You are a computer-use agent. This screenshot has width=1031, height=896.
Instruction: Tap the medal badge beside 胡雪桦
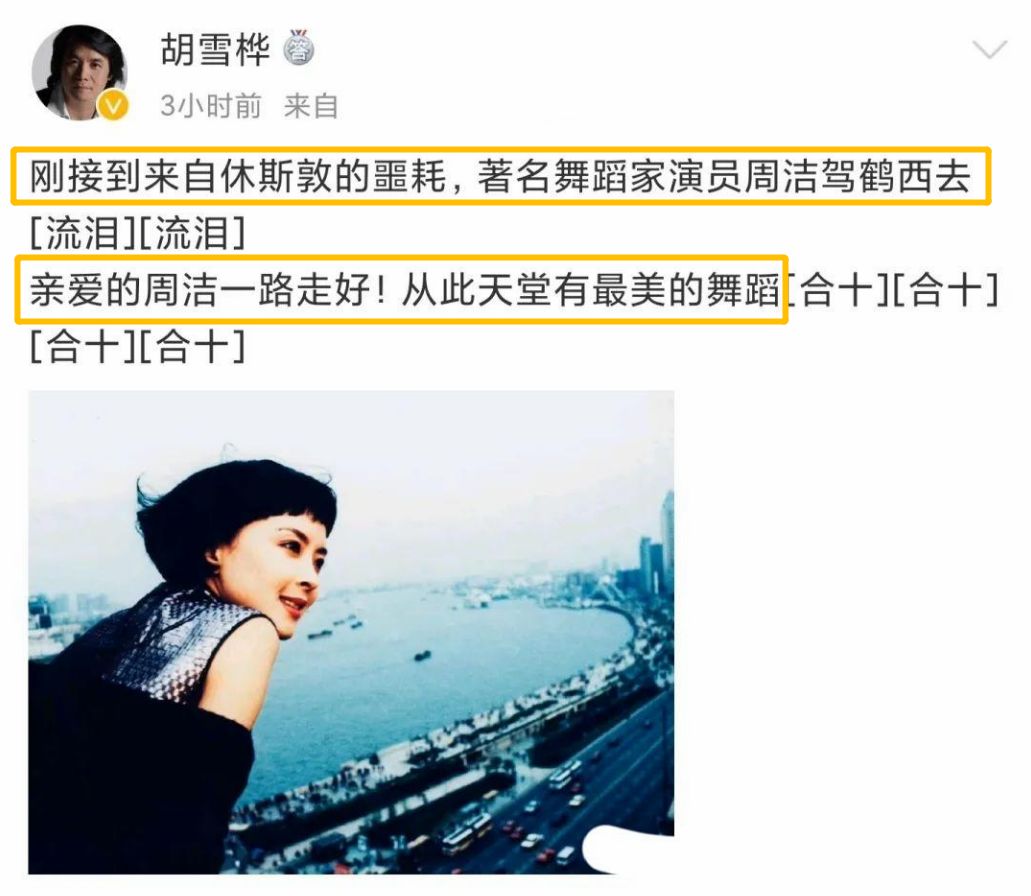(x=299, y=48)
